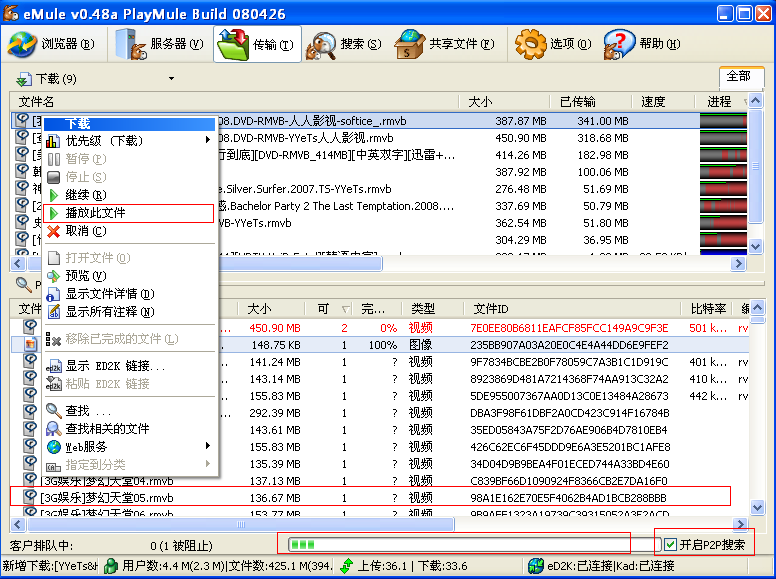Screen dimensions: 776x579
Task: Click the Web服务 globe icon in menu
Action: 53,447
